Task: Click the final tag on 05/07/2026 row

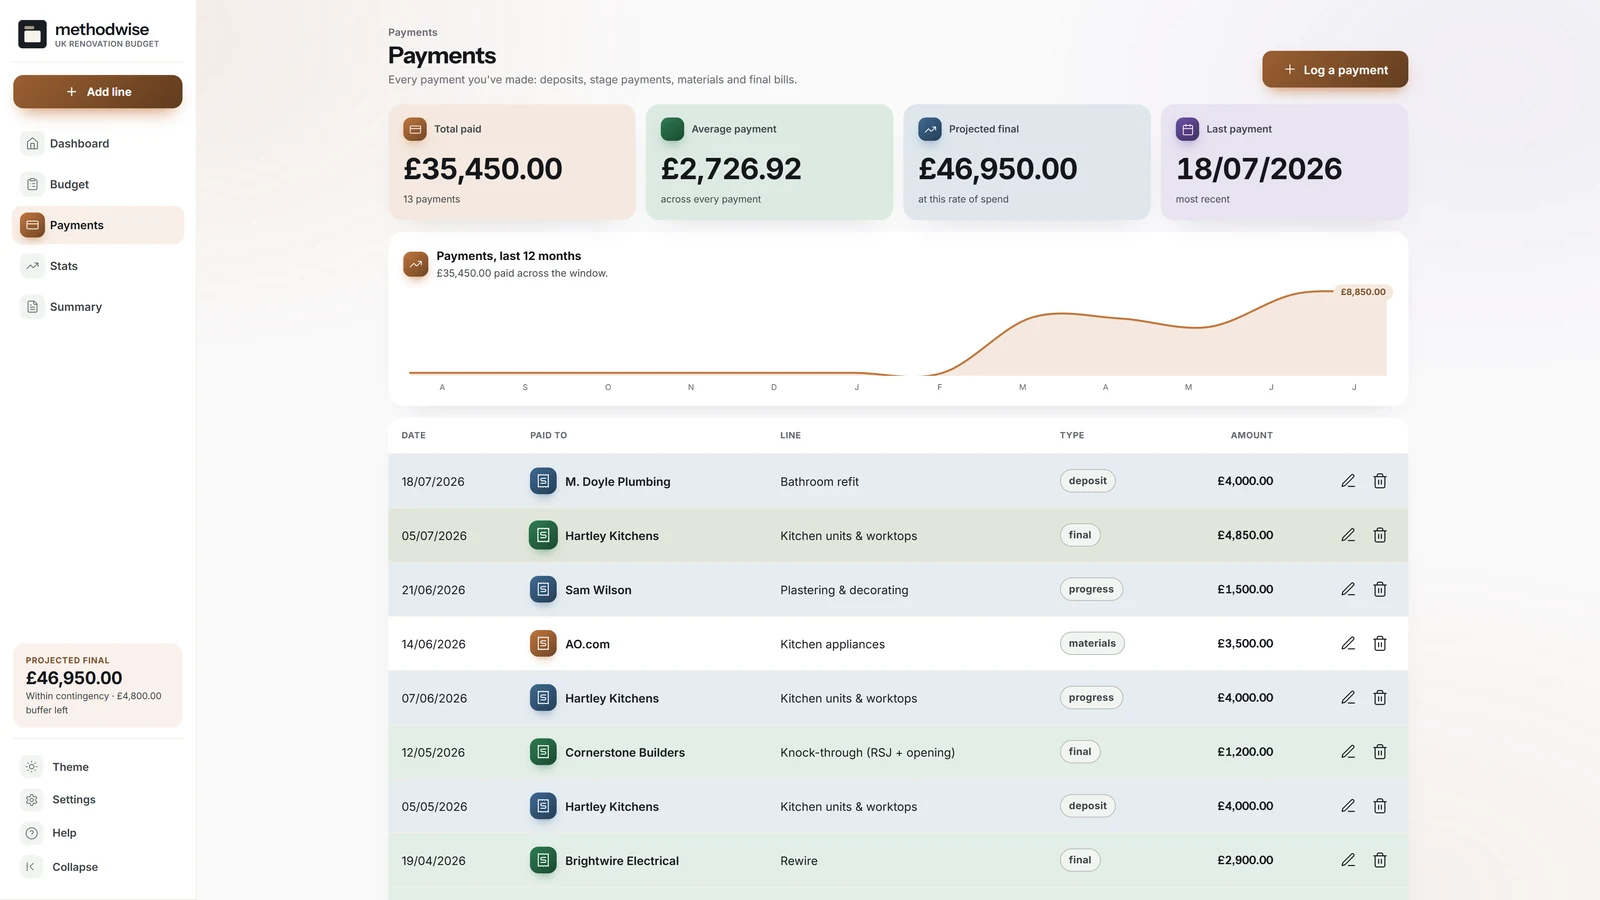Action: [1080, 535]
